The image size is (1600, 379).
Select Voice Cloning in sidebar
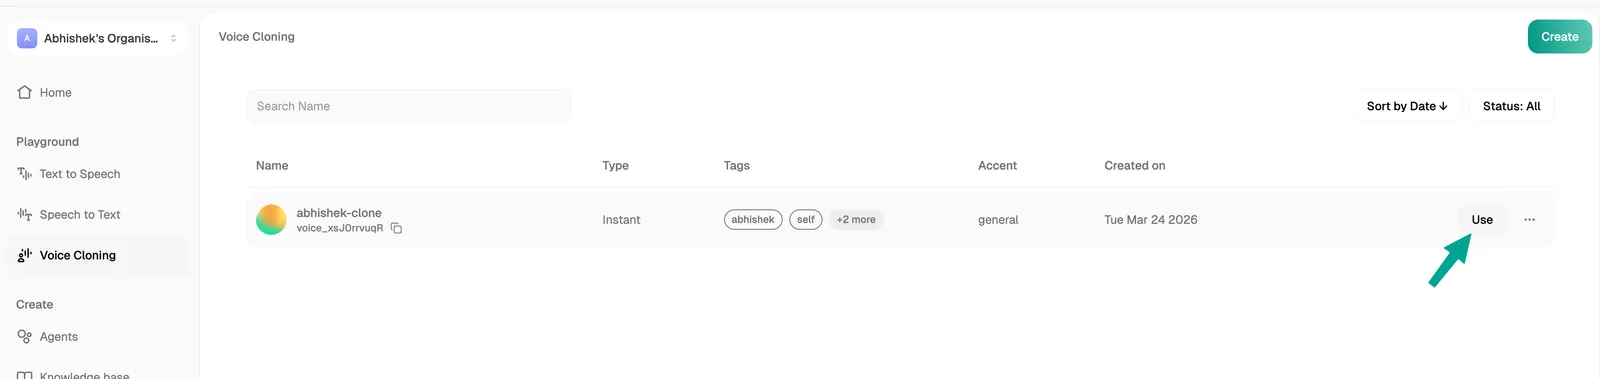[97, 256]
